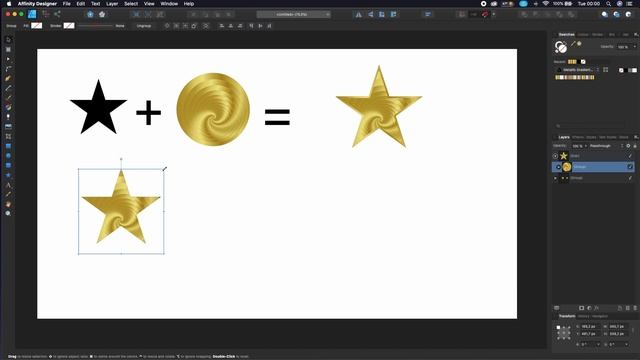Screen dimensions: 640x360
Task: Click the X position field in Transform
Action: [x=591, y=327]
